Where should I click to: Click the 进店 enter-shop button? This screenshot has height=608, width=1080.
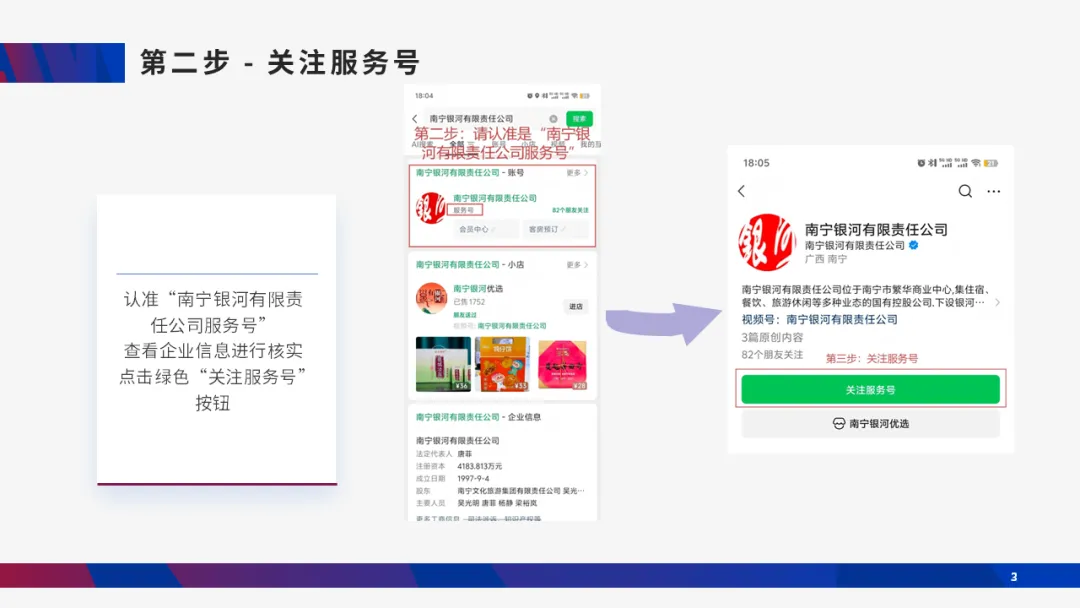click(x=576, y=306)
